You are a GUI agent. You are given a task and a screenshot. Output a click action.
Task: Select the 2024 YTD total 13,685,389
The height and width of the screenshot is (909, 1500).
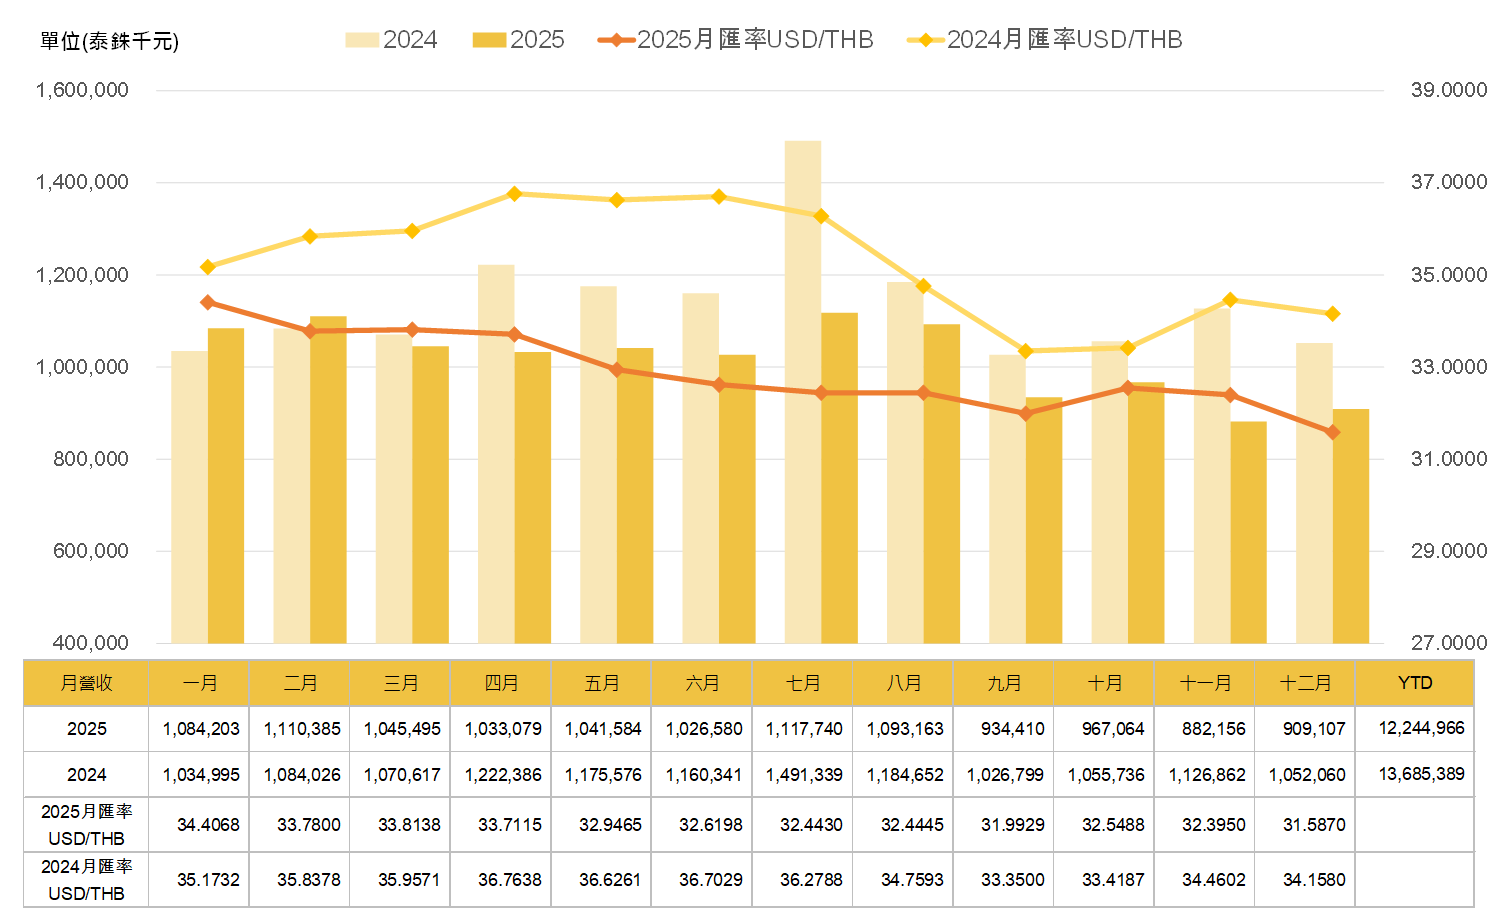(x=1421, y=774)
